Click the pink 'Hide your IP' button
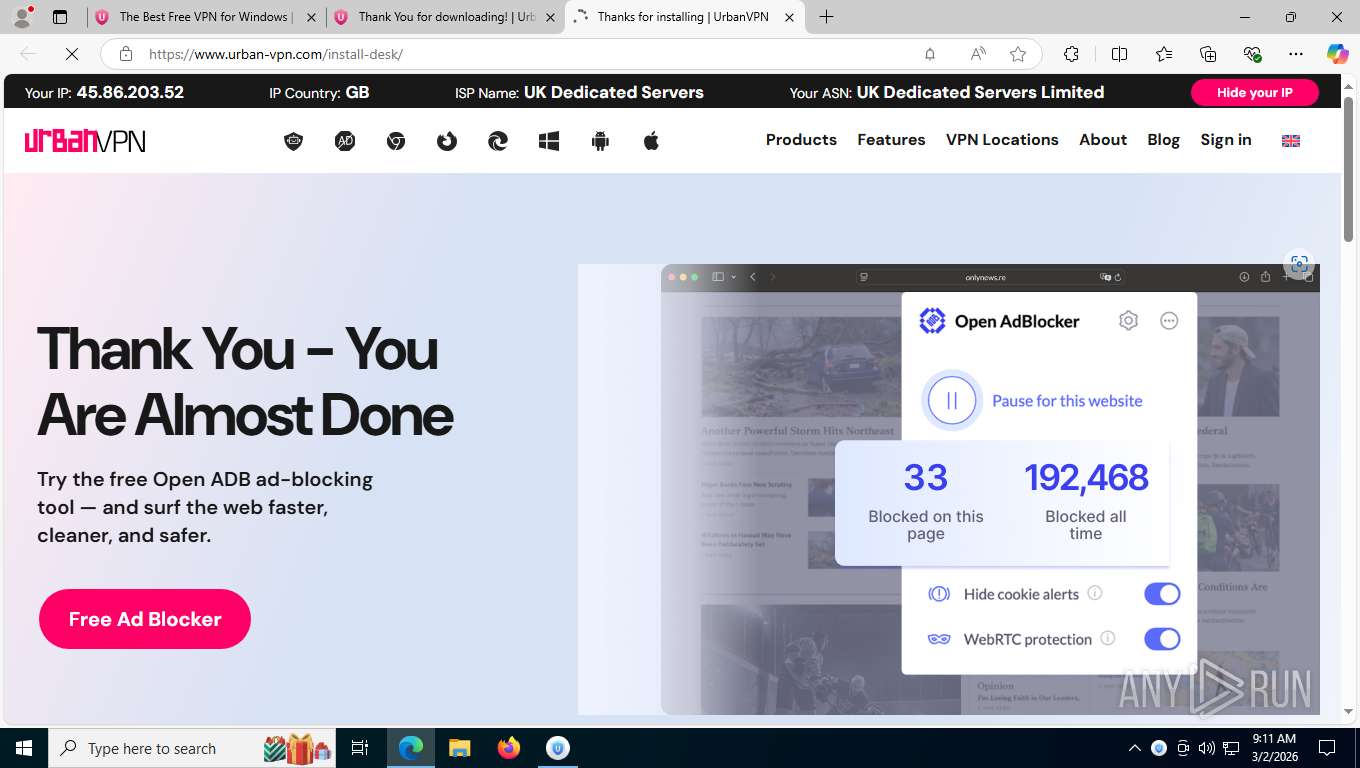1360x768 pixels. point(1254,92)
